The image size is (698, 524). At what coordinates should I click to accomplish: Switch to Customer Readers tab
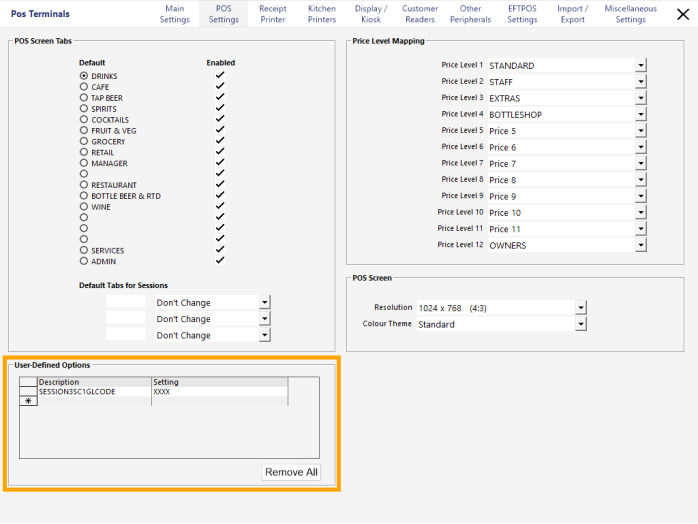point(420,14)
